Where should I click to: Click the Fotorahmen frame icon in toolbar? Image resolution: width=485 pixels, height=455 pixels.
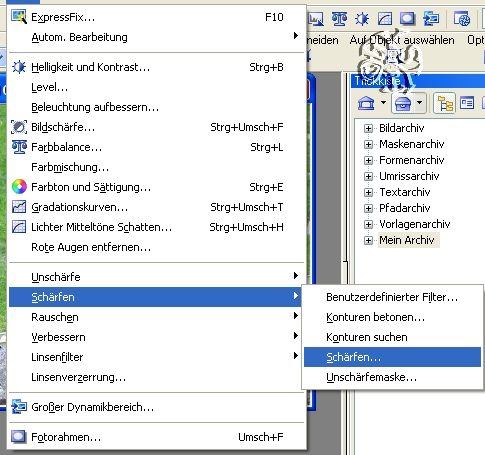(407, 19)
